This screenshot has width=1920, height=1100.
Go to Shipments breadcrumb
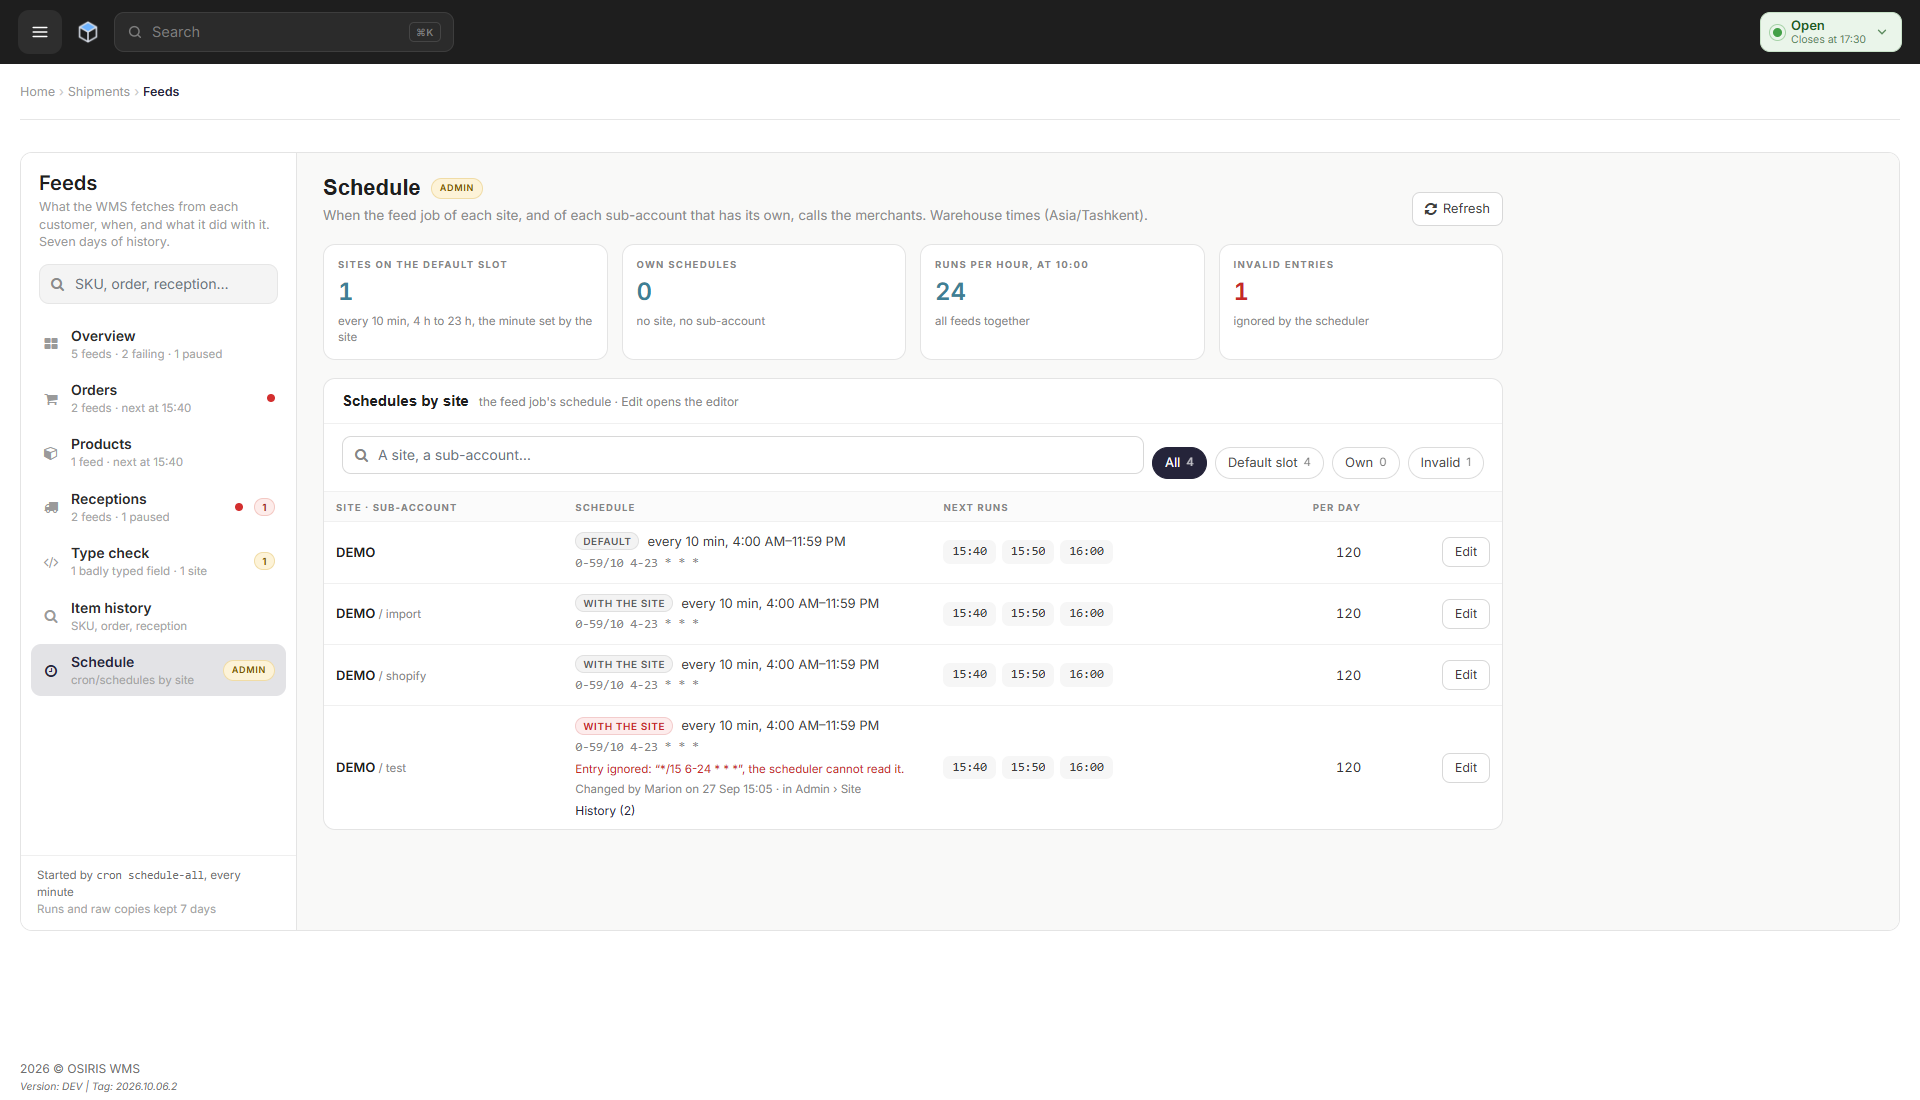tap(99, 92)
